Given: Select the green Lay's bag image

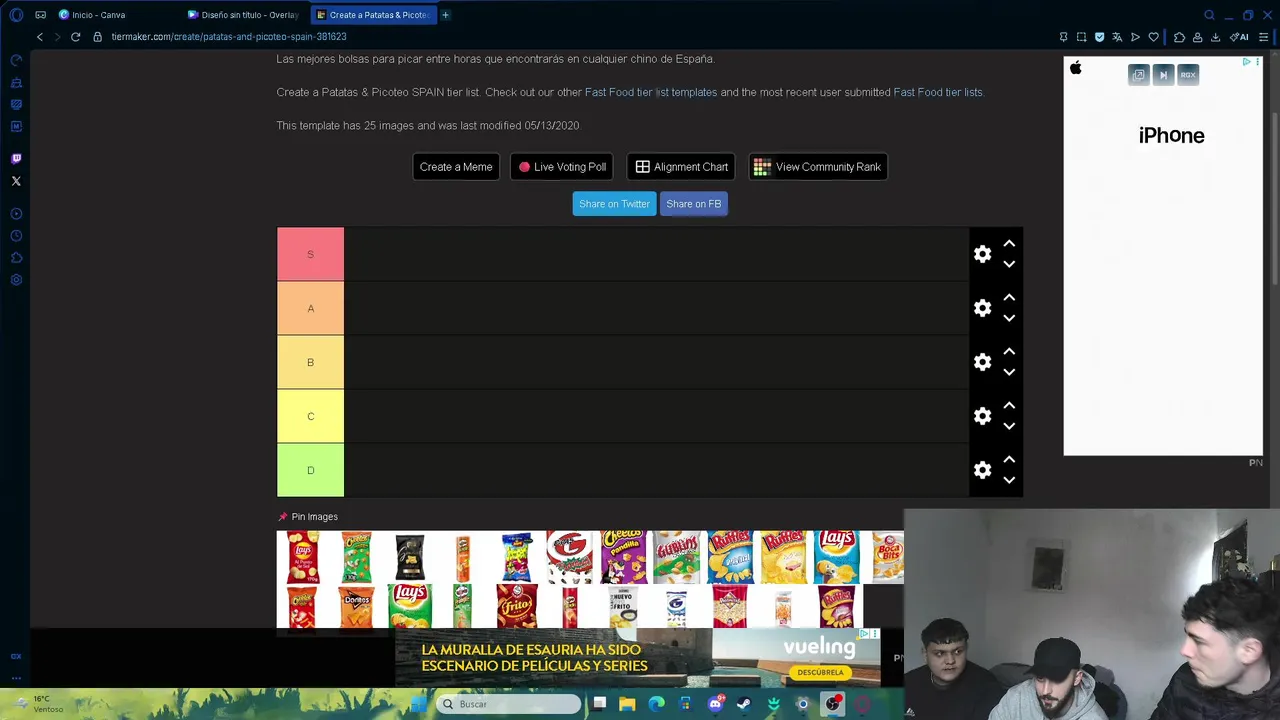Looking at the screenshot, I should [x=410, y=607].
